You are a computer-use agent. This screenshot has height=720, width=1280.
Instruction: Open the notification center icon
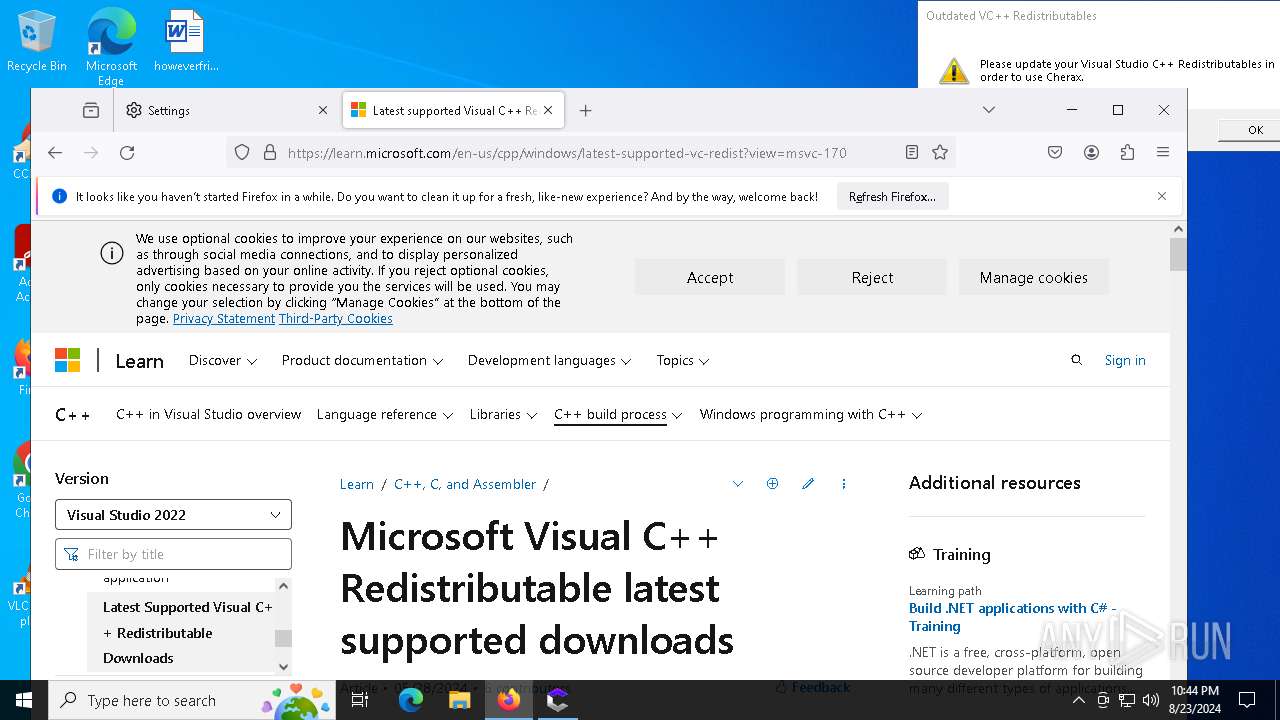(x=1247, y=700)
